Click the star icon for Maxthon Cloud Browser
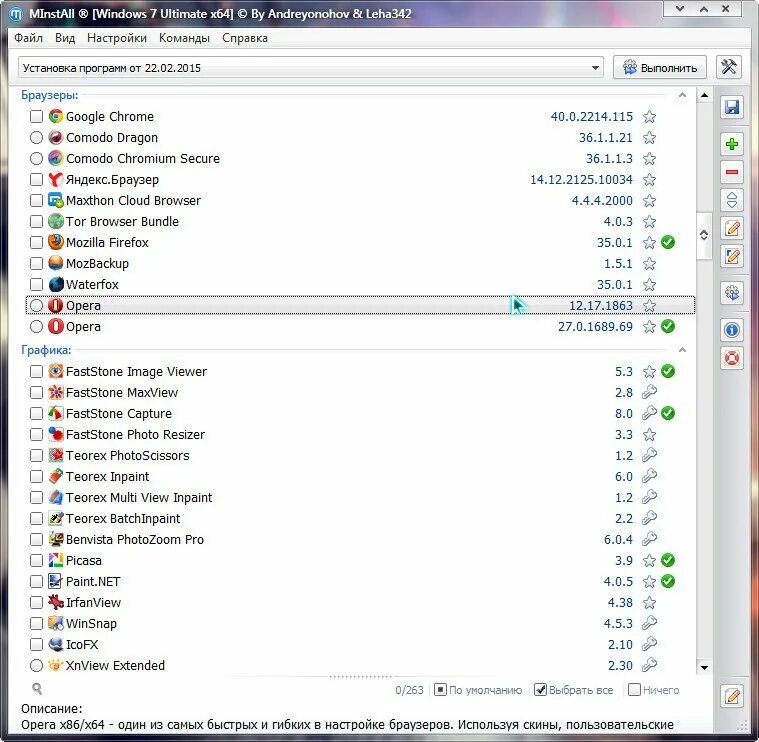The width and height of the screenshot is (759, 742). [649, 200]
